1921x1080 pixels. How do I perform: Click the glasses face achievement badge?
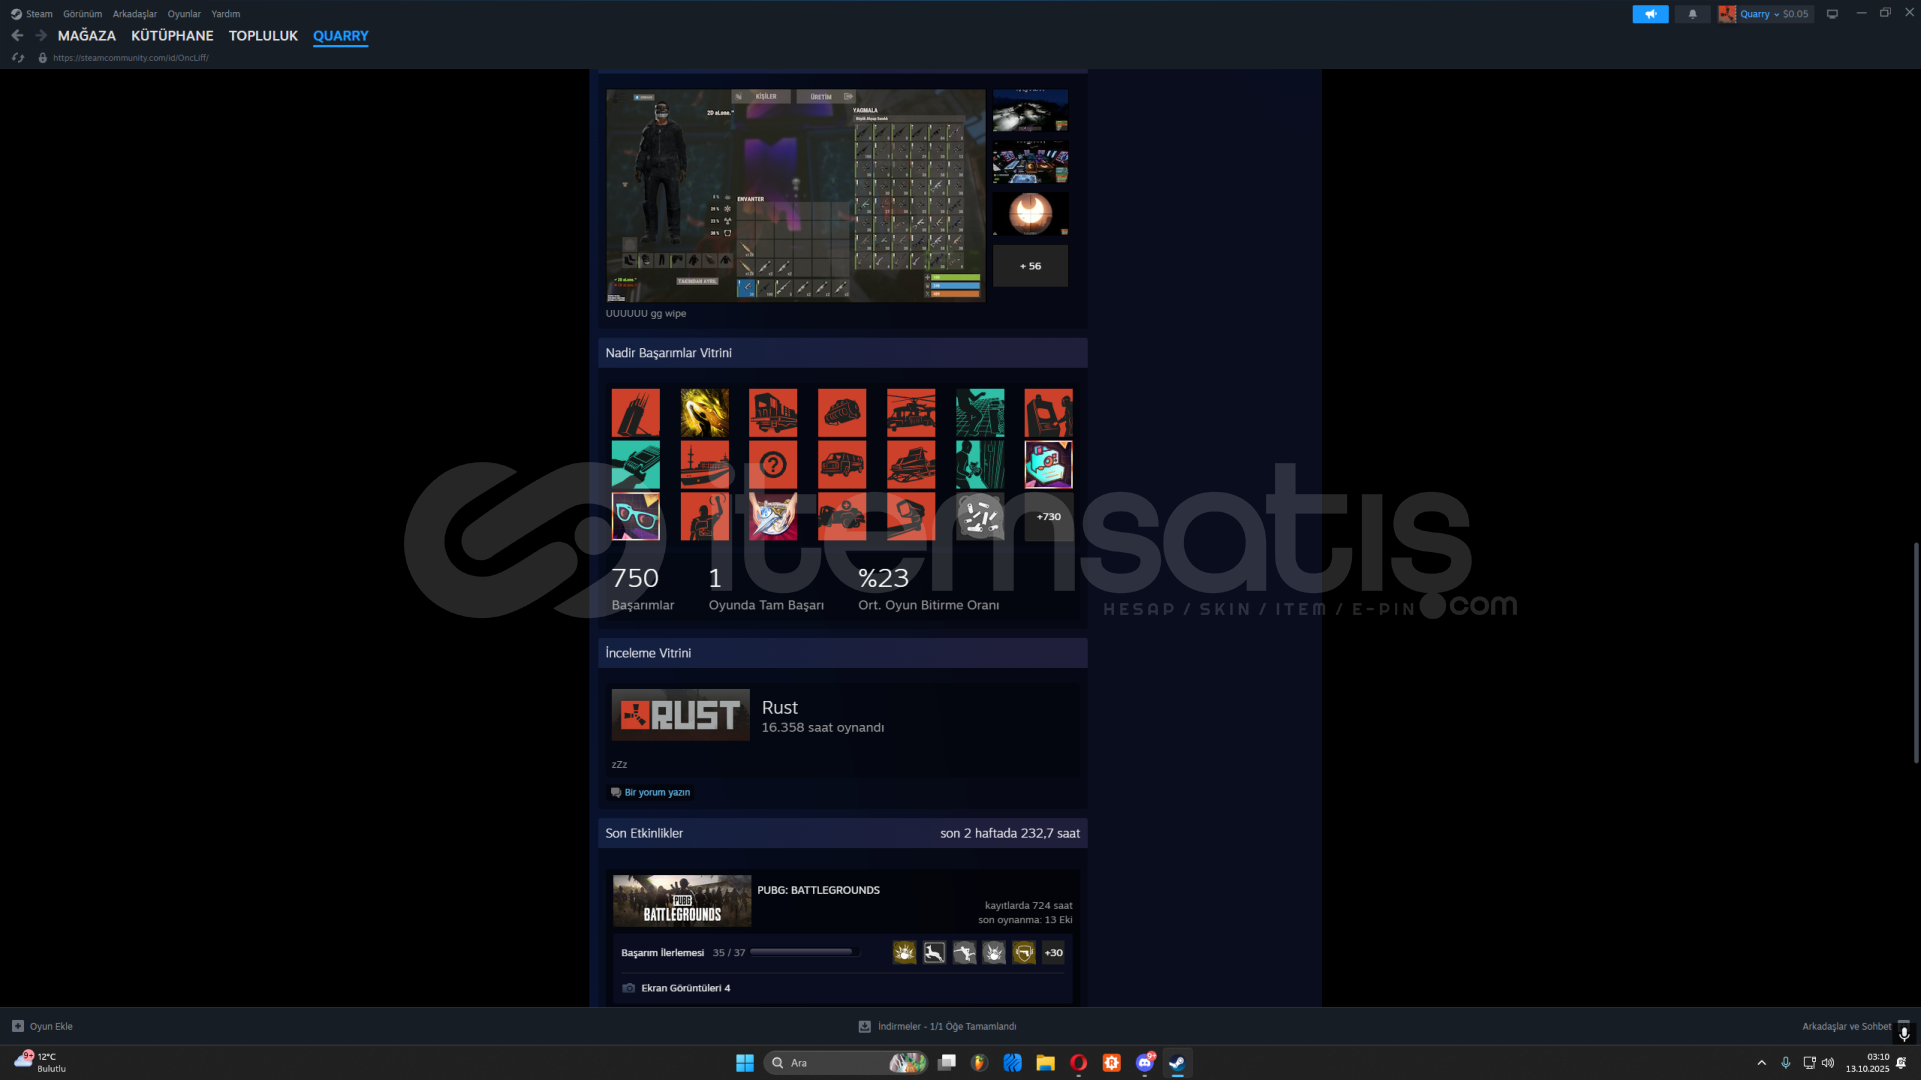[x=635, y=517]
